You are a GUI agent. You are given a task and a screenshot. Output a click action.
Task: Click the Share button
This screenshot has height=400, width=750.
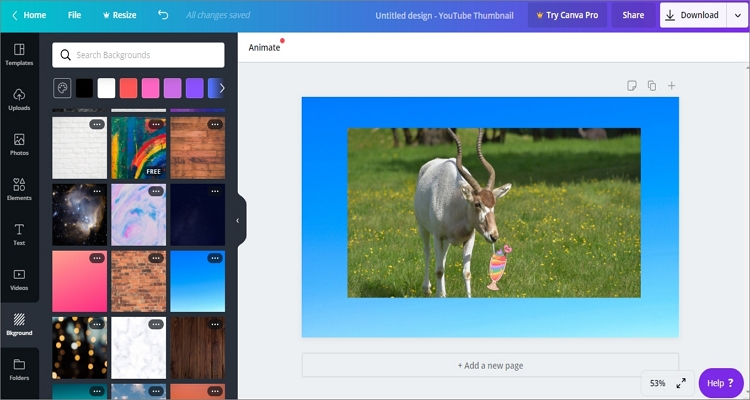click(x=633, y=15)
